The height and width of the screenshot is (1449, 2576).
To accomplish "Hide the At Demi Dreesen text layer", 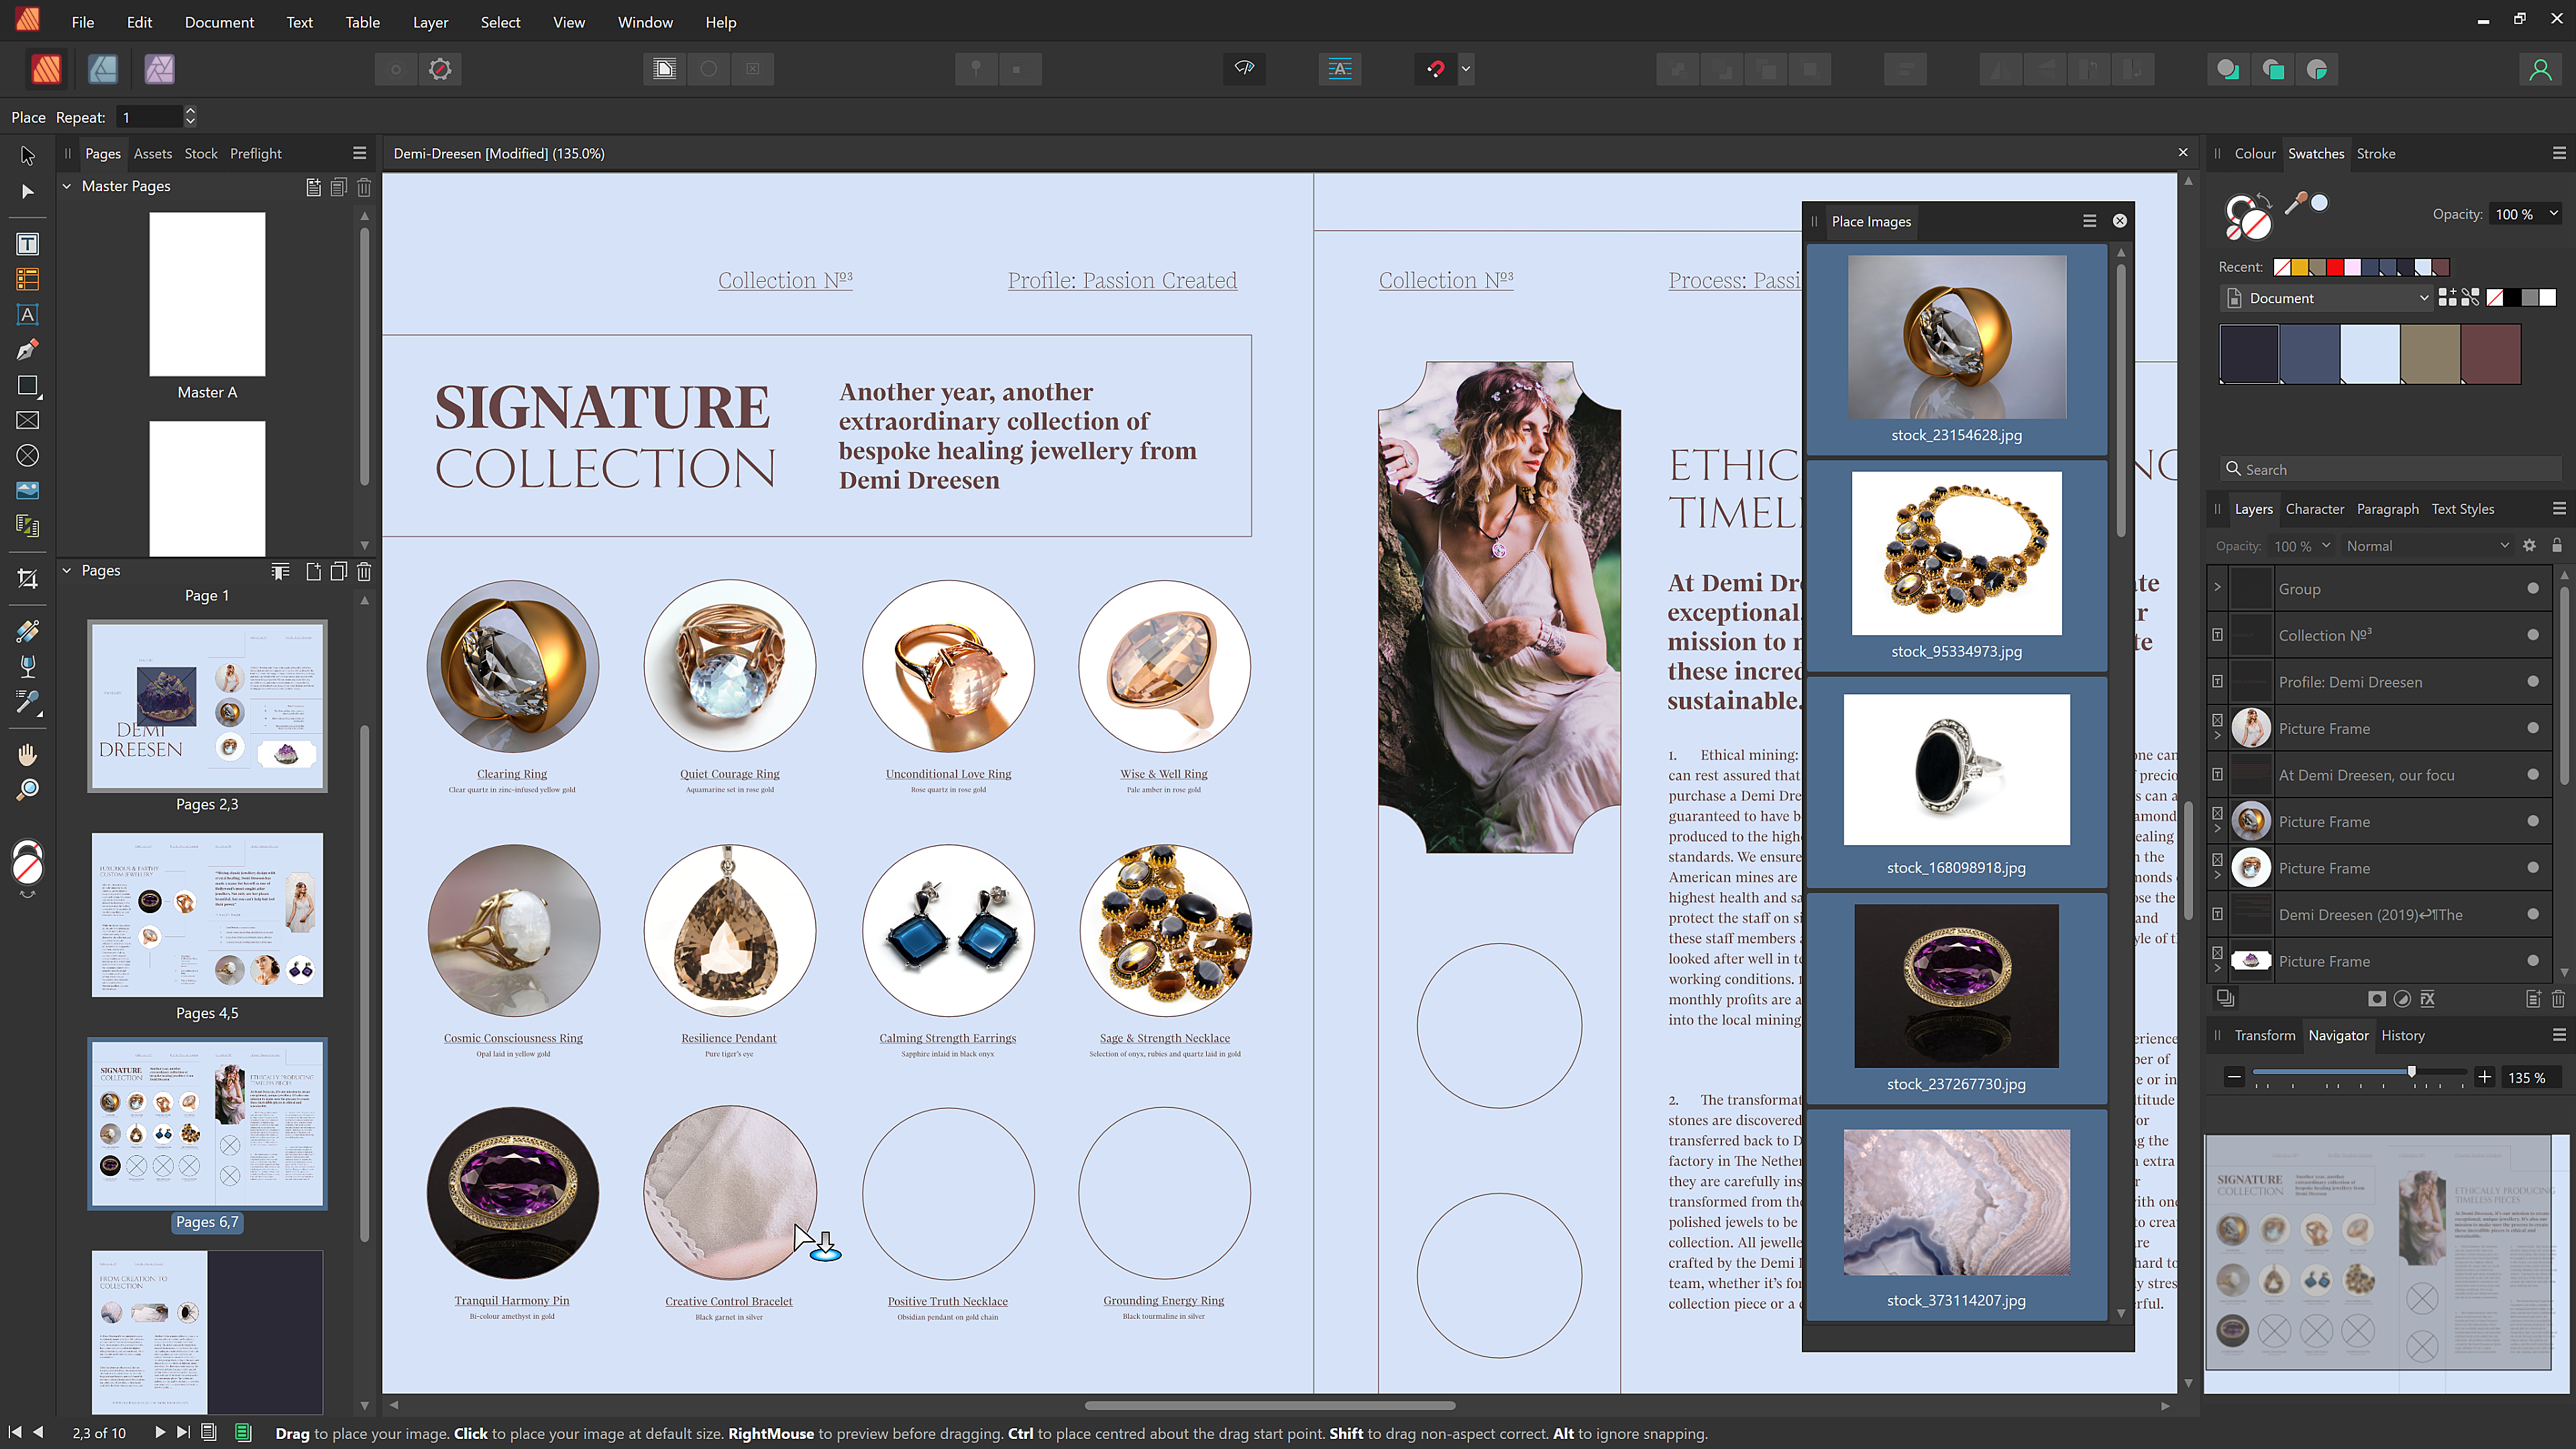I will (2532, 775).
